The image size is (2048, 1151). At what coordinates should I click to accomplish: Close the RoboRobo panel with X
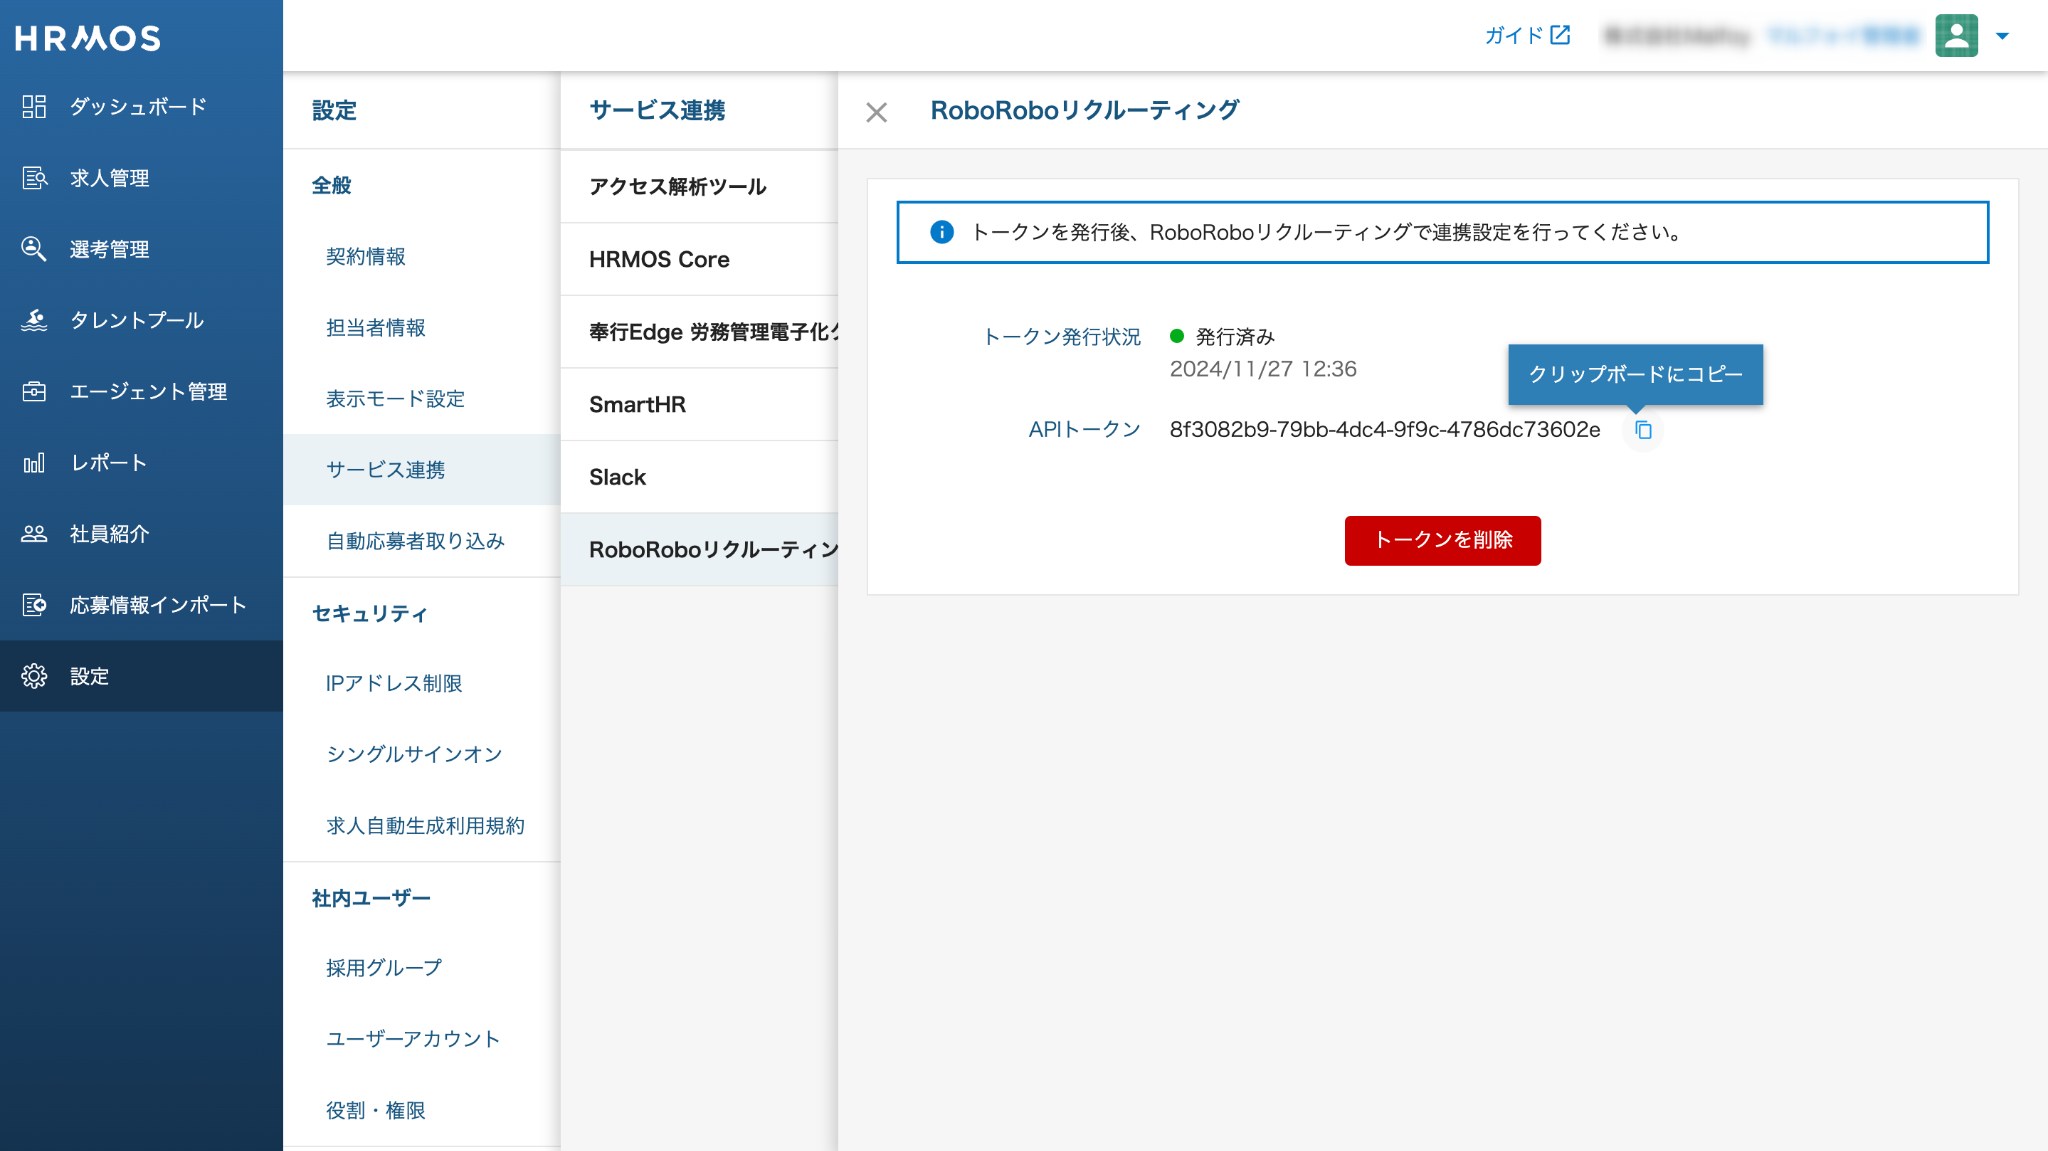click(877, 112)
